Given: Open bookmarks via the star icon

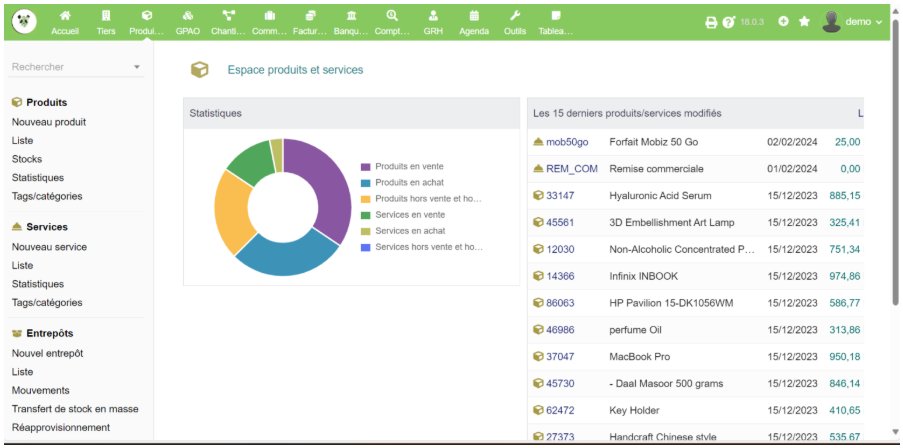Looking at the screenshot, I should (x=804, y=22).
